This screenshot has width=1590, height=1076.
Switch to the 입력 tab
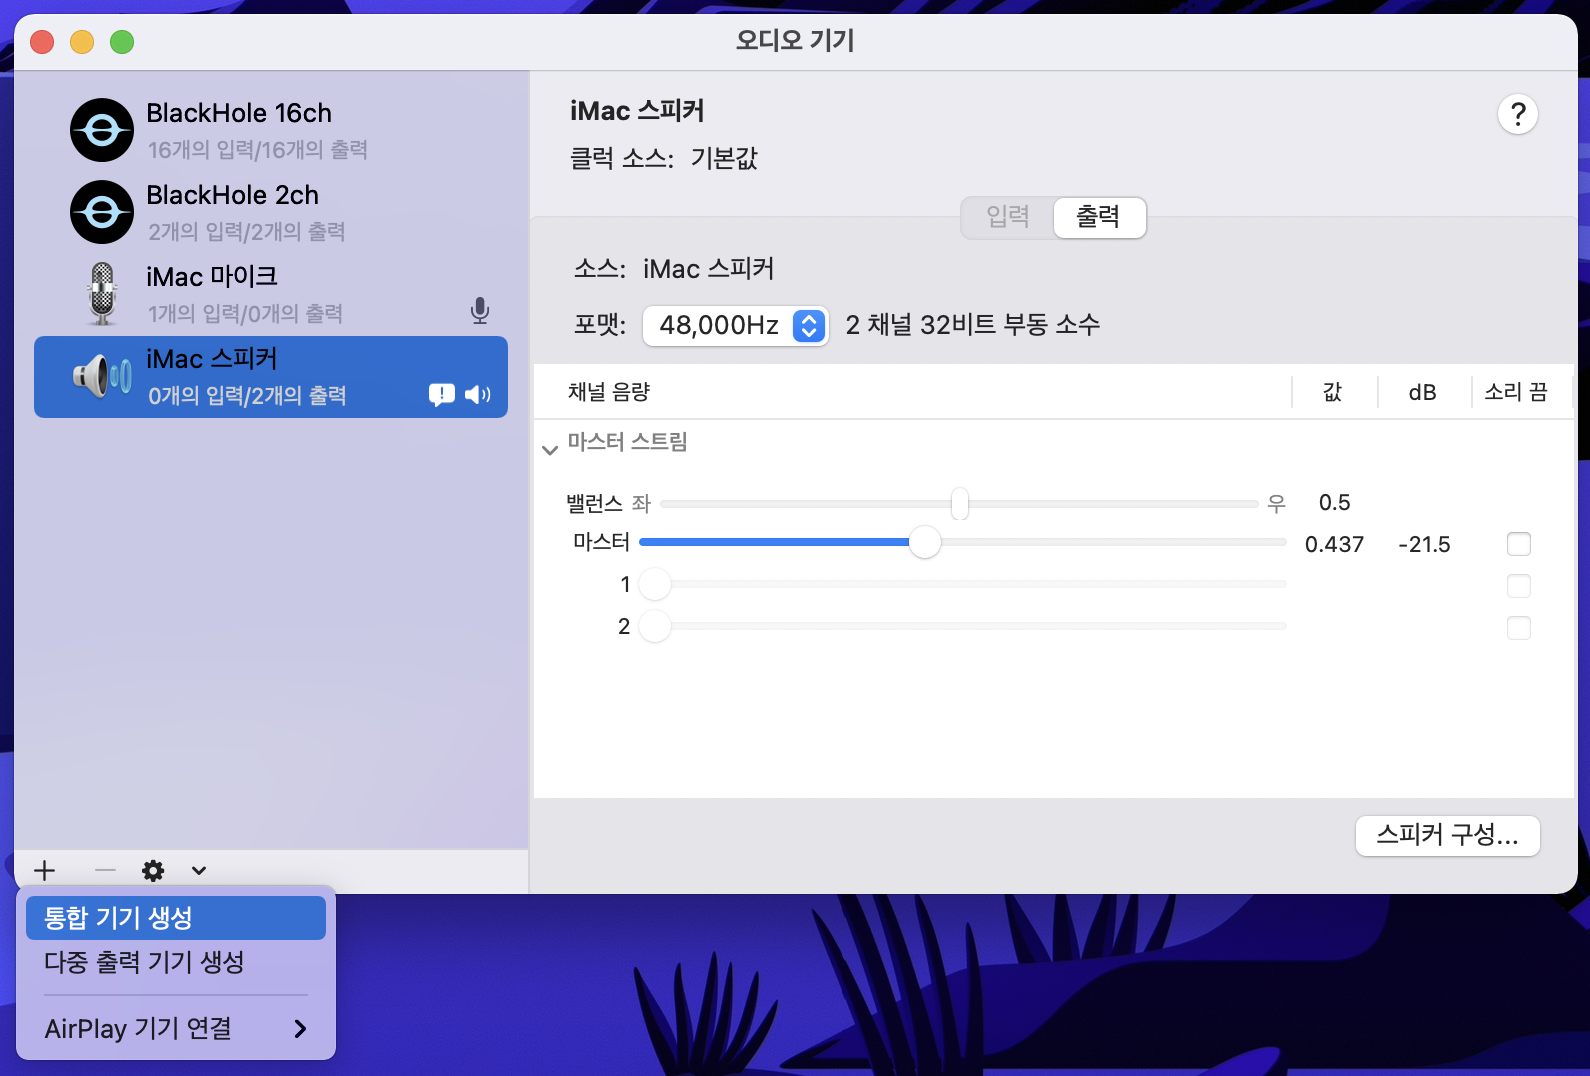coord(1008,217)
